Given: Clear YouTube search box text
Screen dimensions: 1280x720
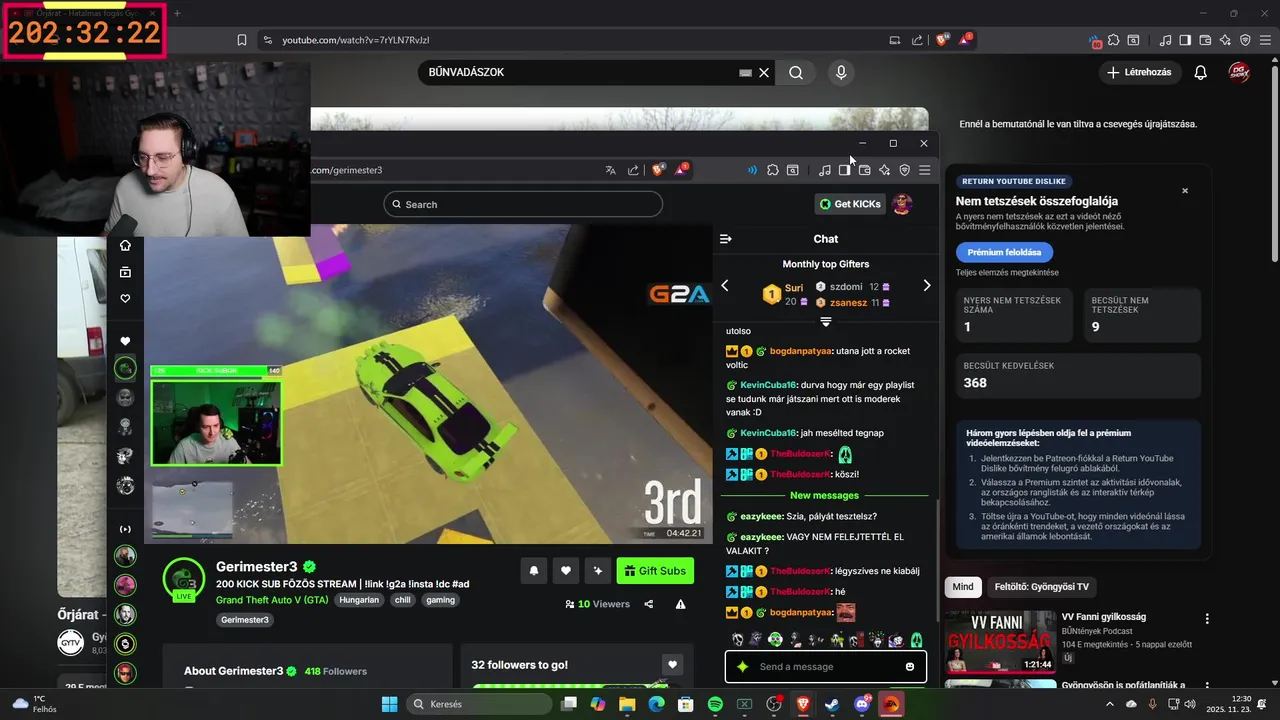Looking at the screenshot, I should pos(764,72).
